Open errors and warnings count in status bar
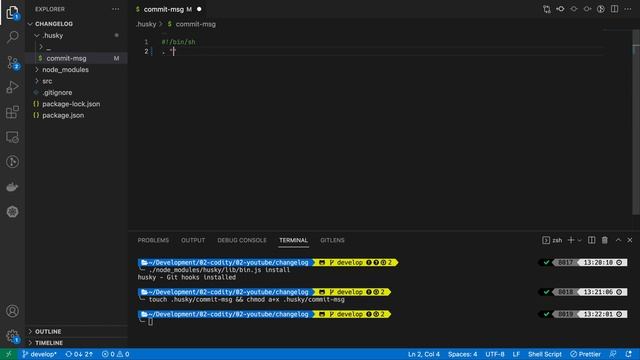The height and width of the screenshot is (360, 640). click(x=116, y=354)
